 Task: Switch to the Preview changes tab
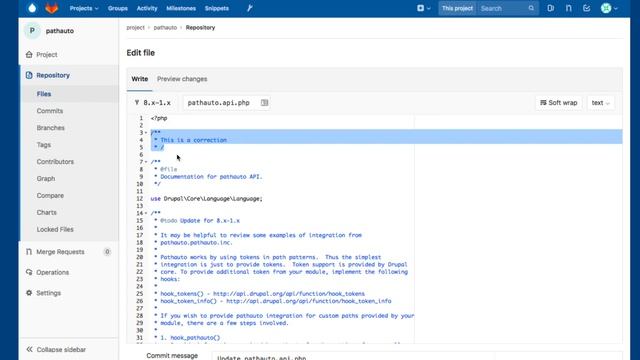(x=182, y=79)
